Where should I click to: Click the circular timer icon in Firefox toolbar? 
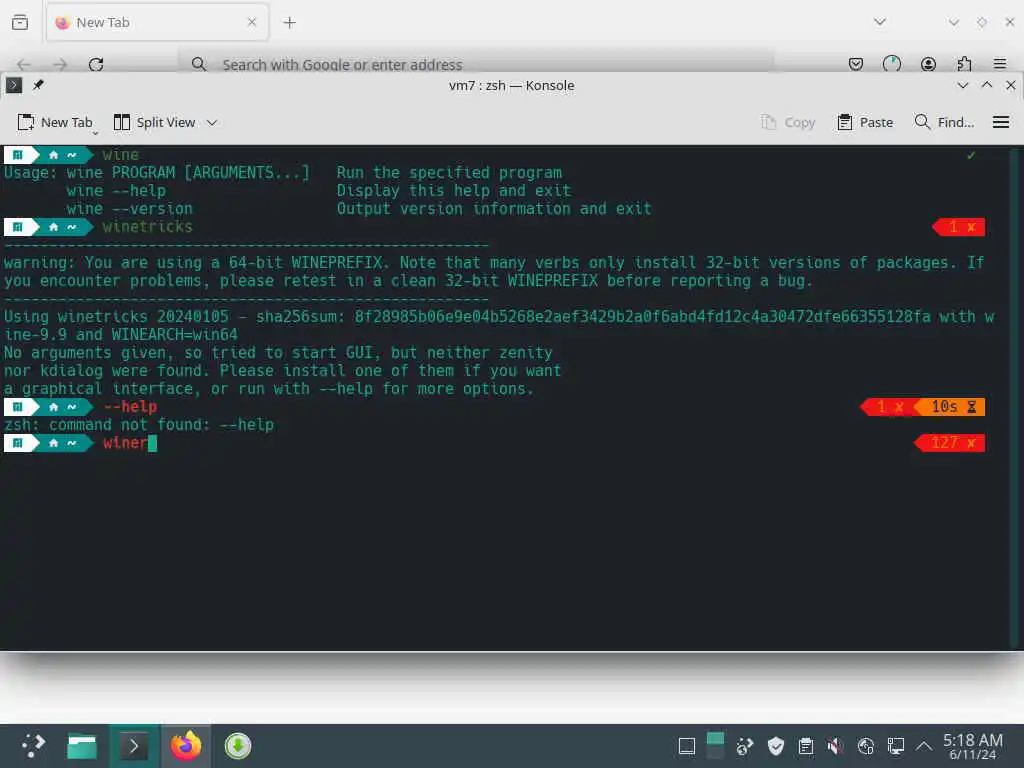pyautogui.click(x=891, y=63)
